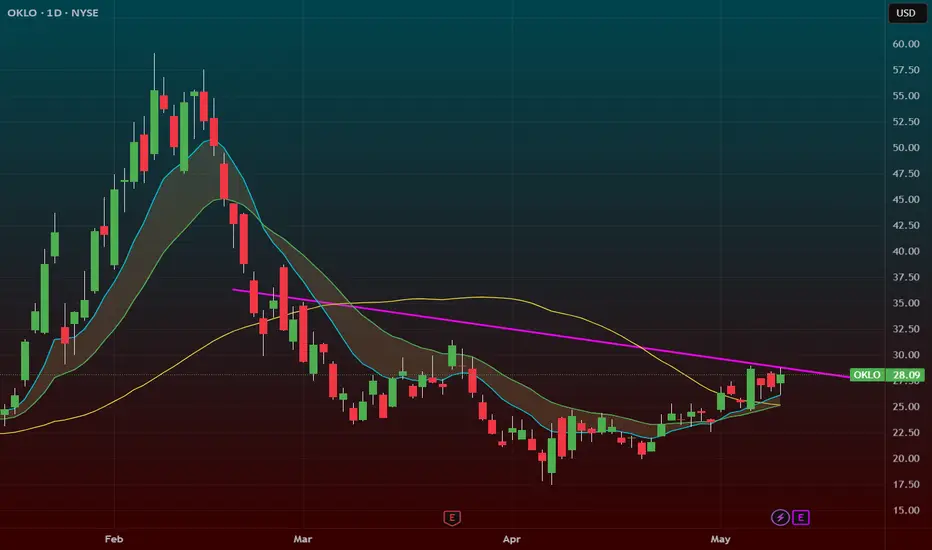Click the 55.00 price axis label
The width and height of the screenshot is (932, 550).
click(x=906, y=96)
